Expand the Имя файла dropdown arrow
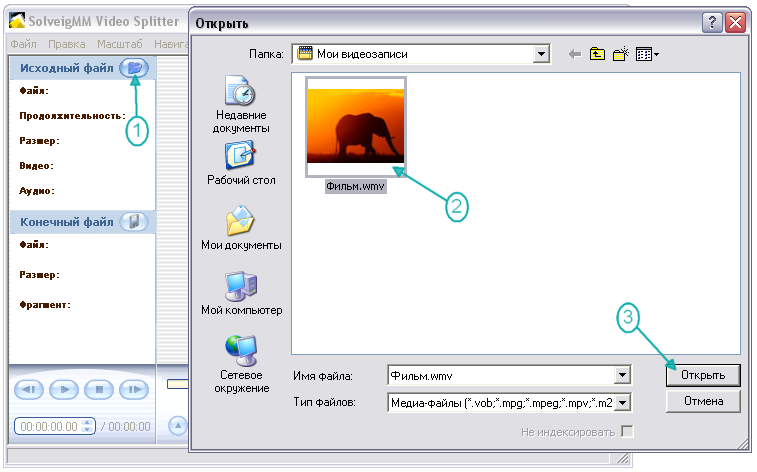757x472 pixels. [622, 375]
